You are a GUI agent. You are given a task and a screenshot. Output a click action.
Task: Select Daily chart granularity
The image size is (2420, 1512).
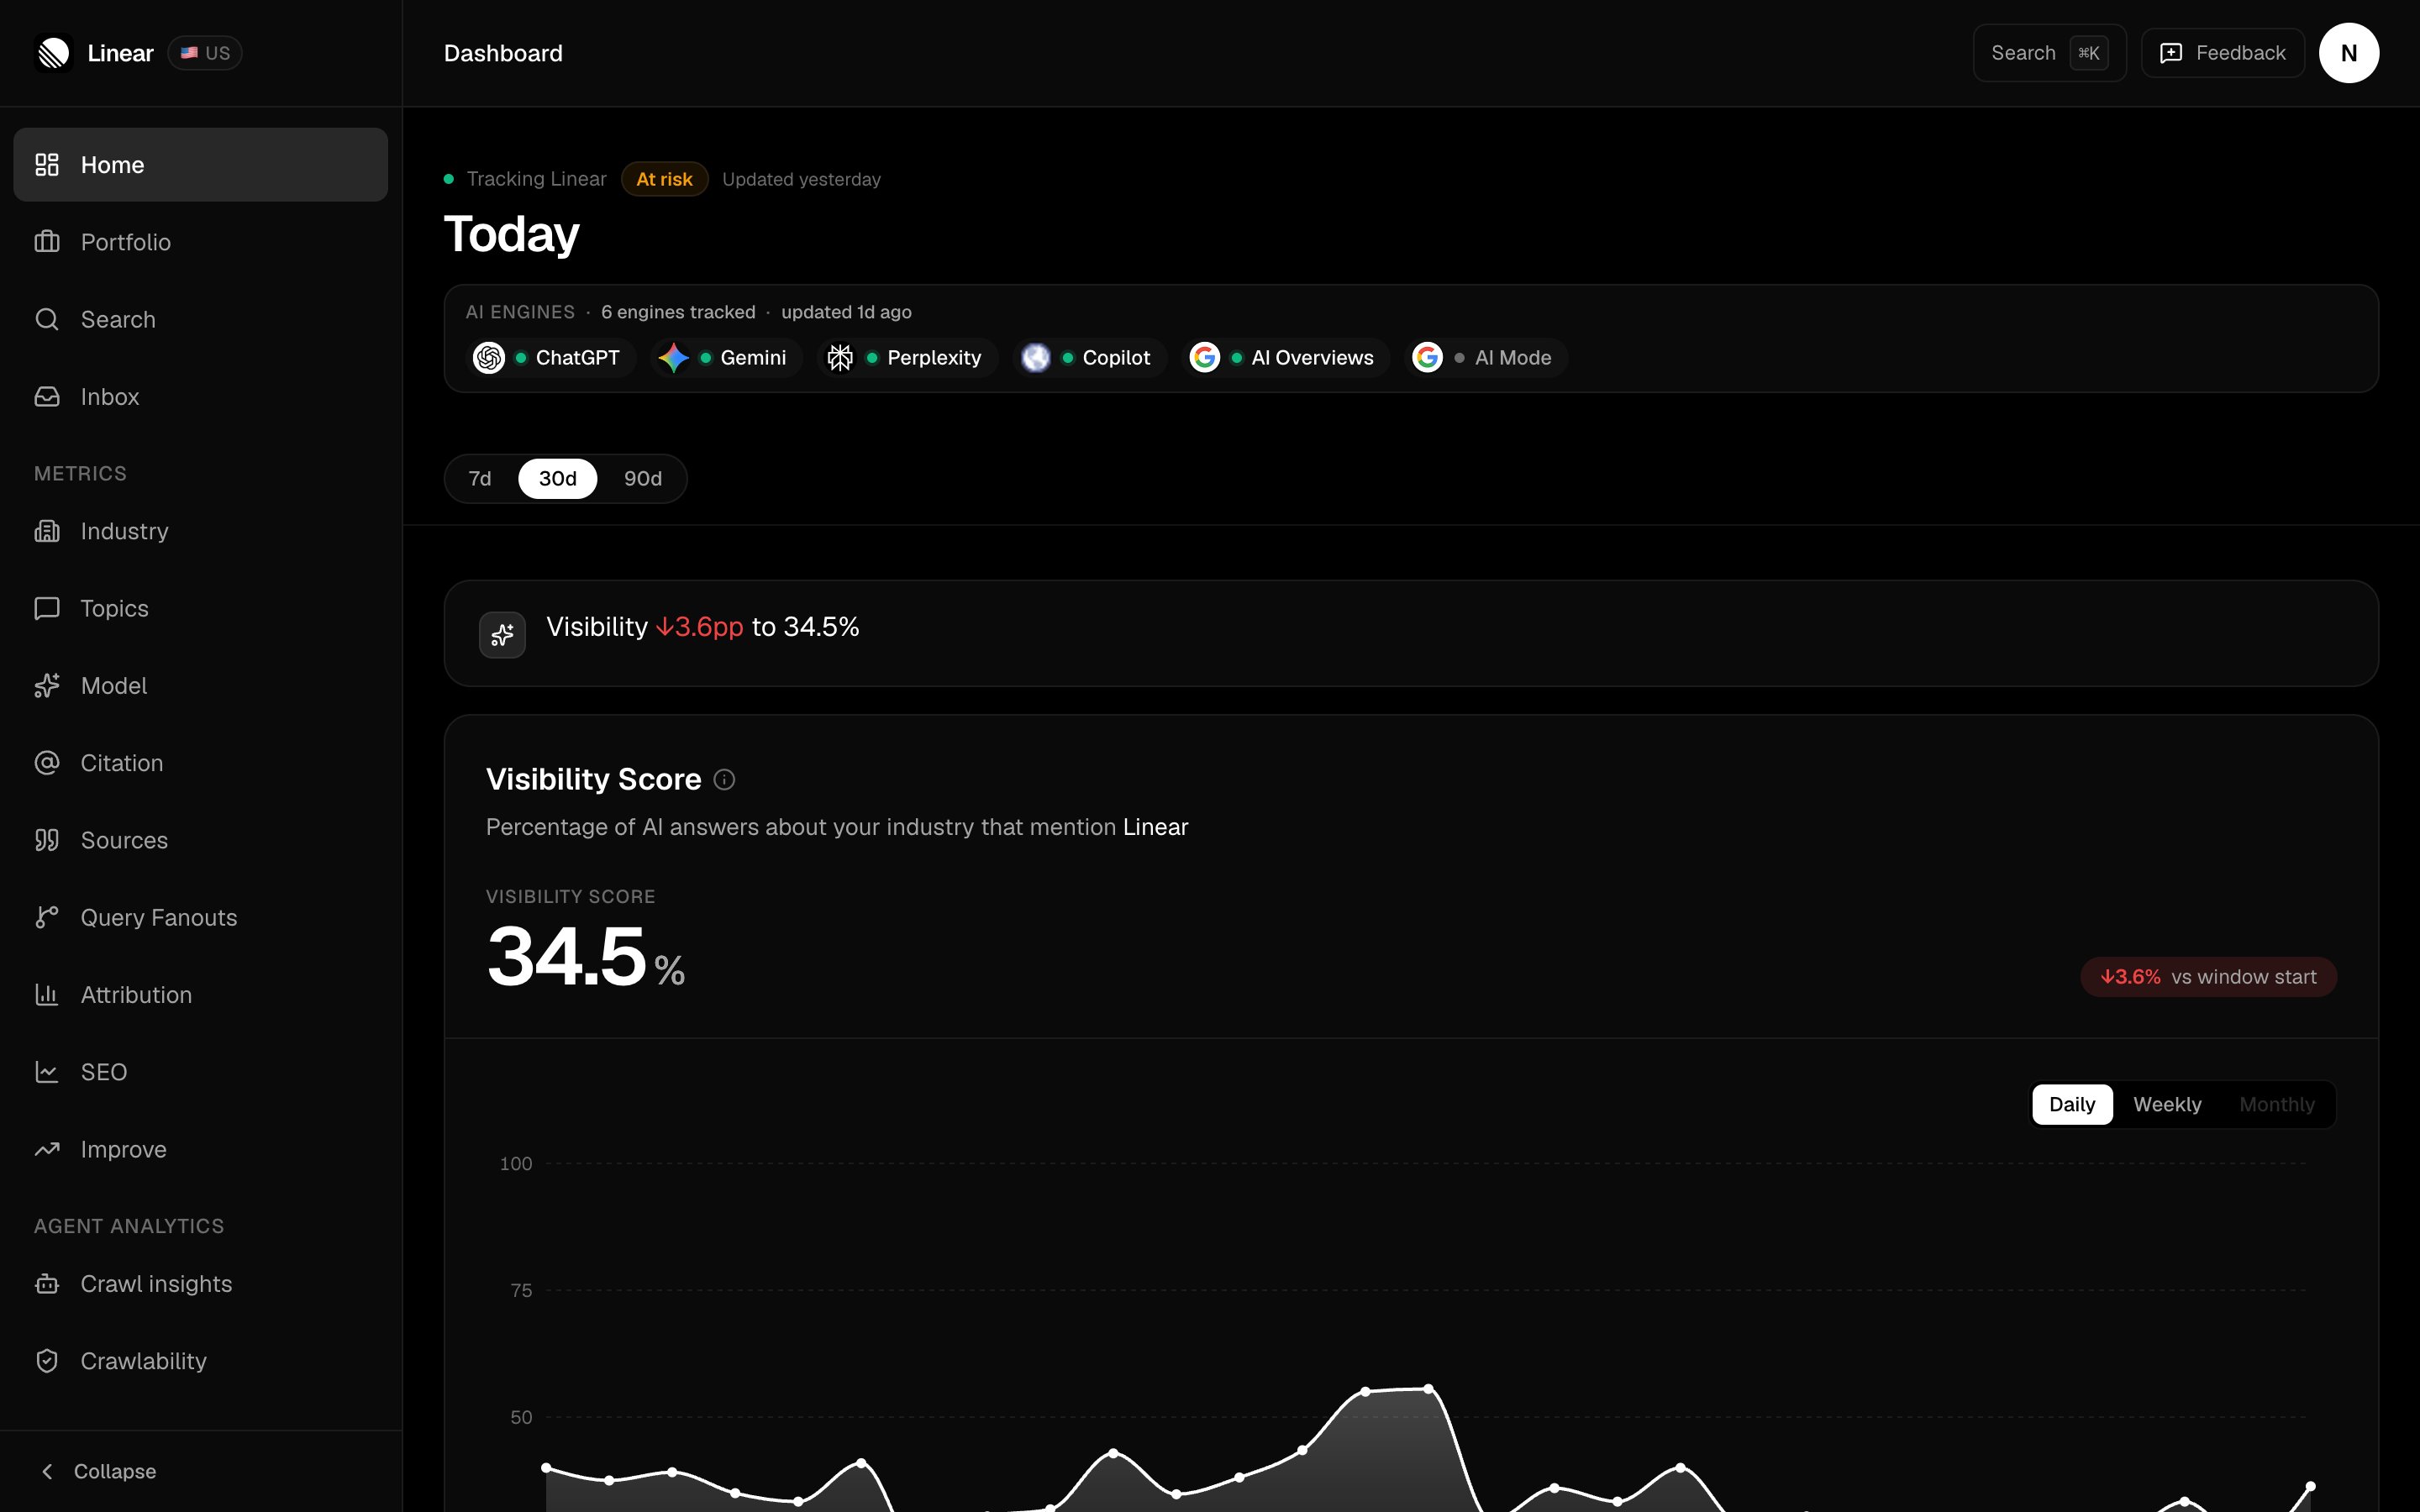2072,1104
